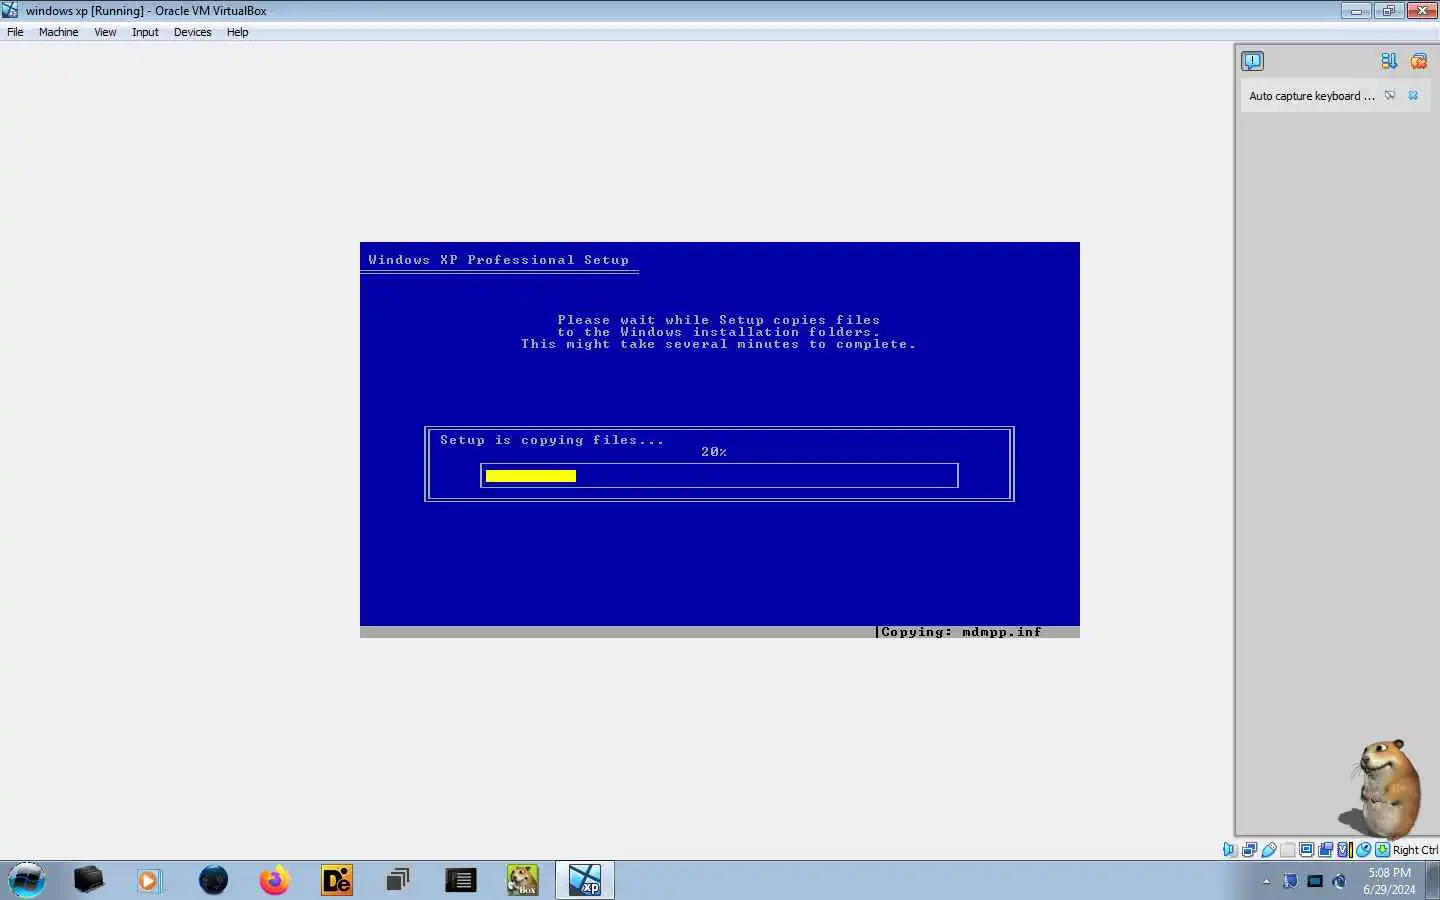Select the windows xp VM taskbar button
This screenshot has width=1440, height=900.
(585, 880)
